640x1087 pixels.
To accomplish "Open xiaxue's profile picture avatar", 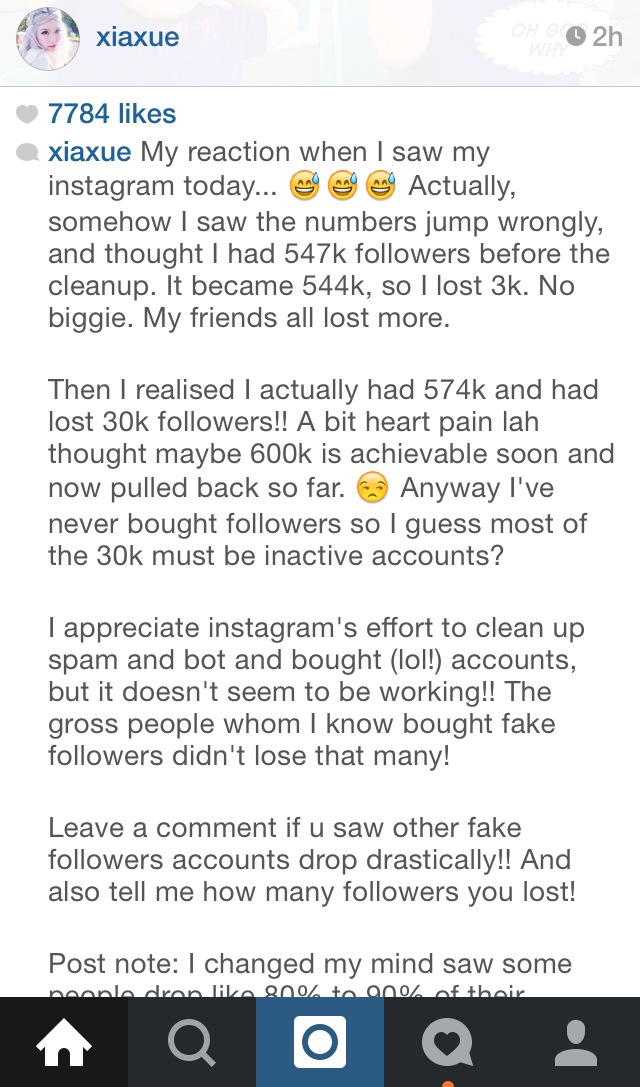I will [x=48, y=39].
